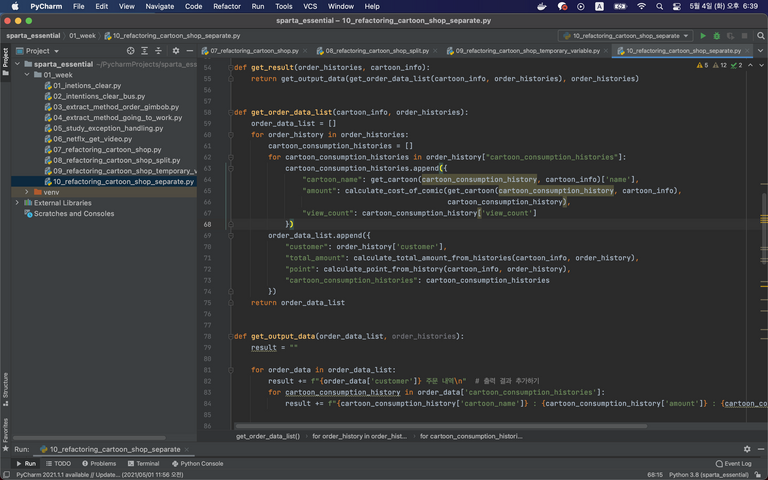768x480 pixels.
Task: Click line position 68:15 in status bar
Action: pyautogui.click(x=655, y=475)
